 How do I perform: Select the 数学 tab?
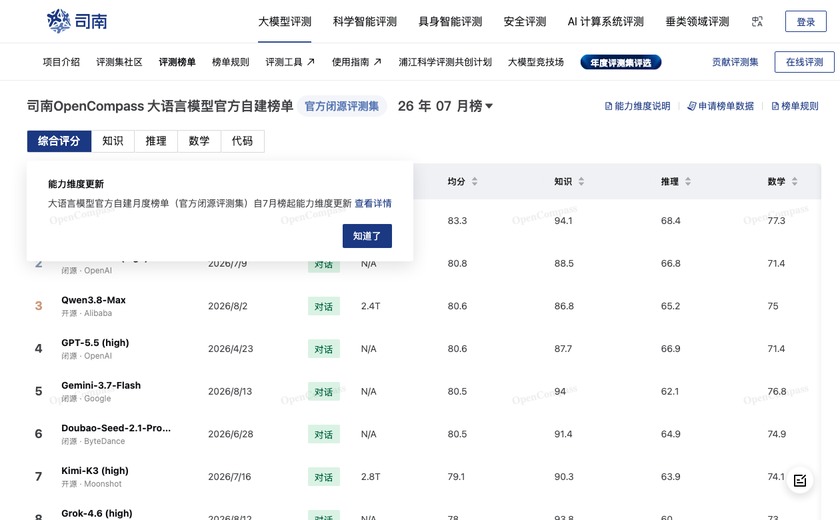click(x=199, y=141)
